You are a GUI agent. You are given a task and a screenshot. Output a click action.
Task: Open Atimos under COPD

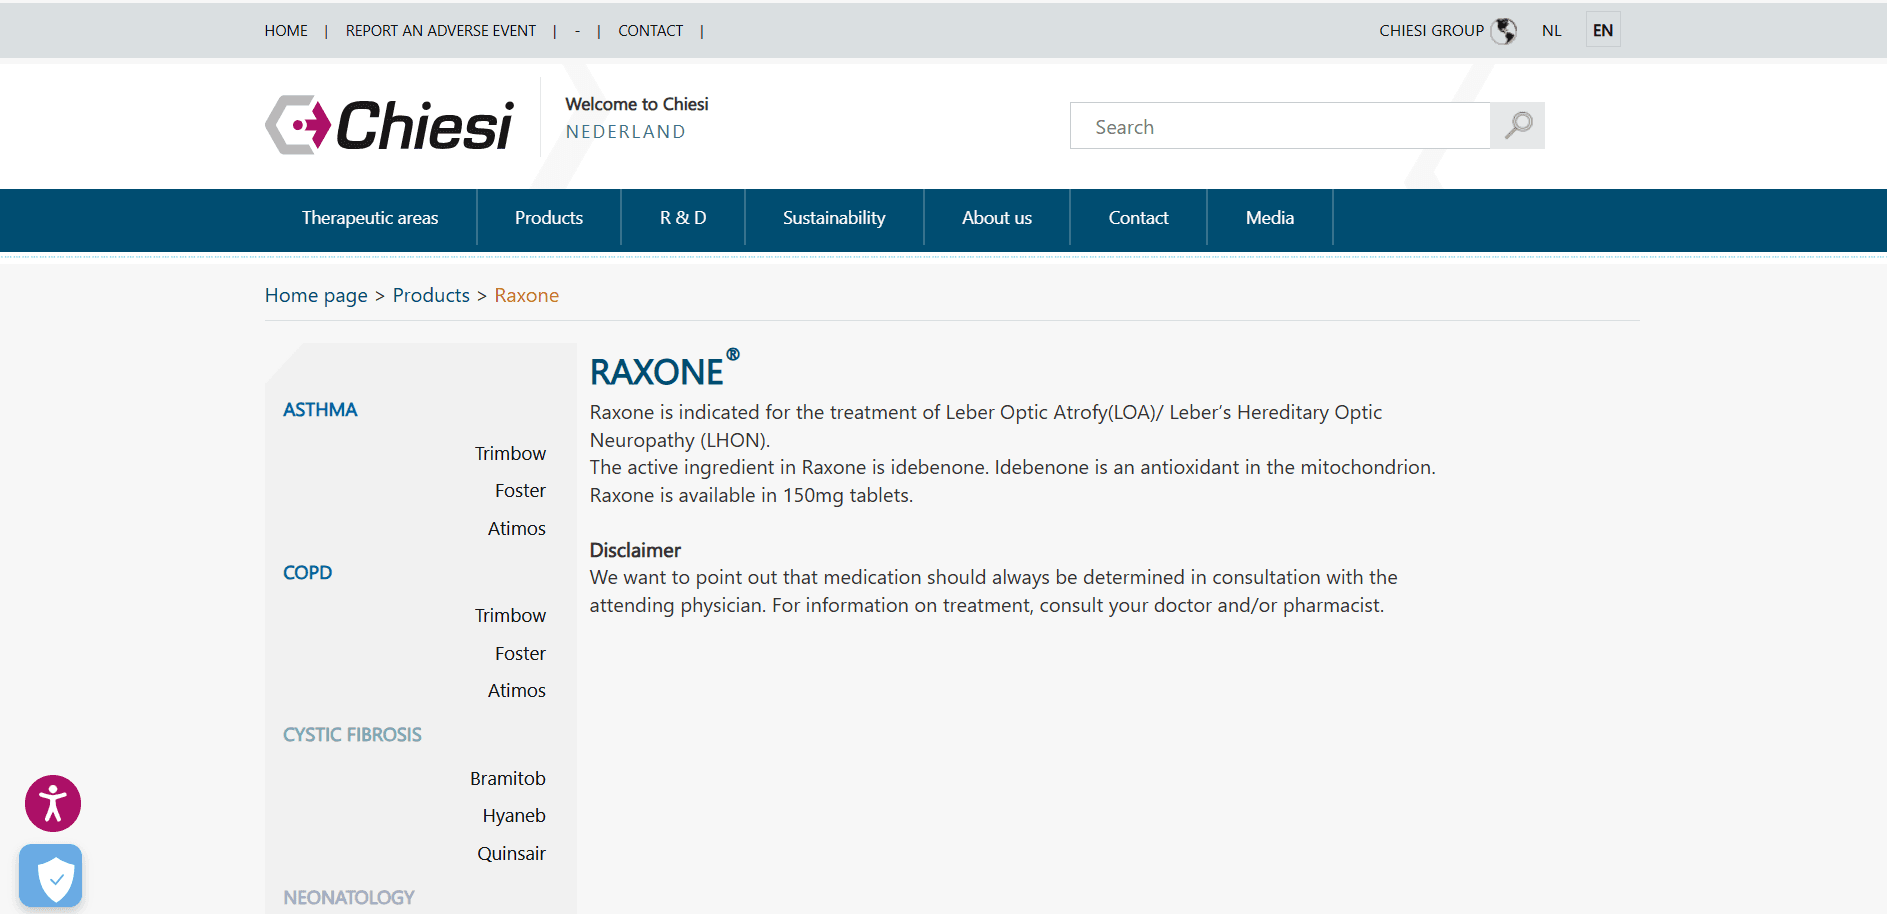(x=517, y=691)
